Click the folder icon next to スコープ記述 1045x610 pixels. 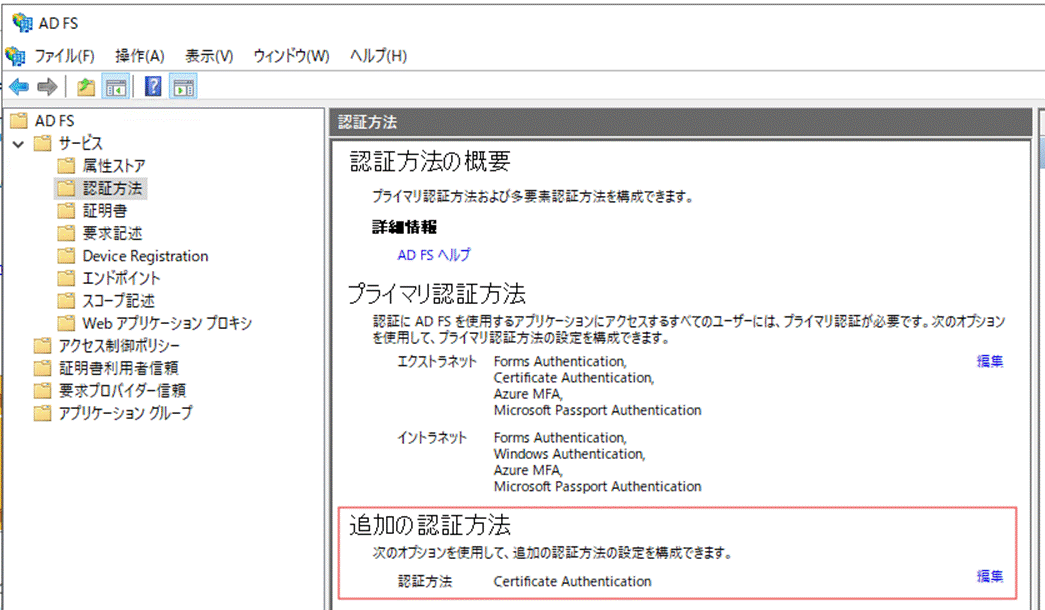coord(66,301)
